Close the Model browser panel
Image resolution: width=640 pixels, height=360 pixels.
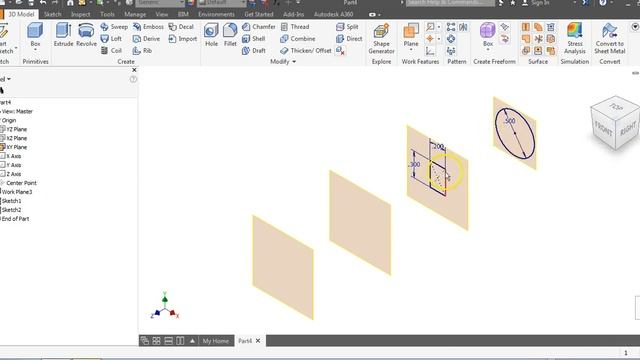[x=134, y=70]
